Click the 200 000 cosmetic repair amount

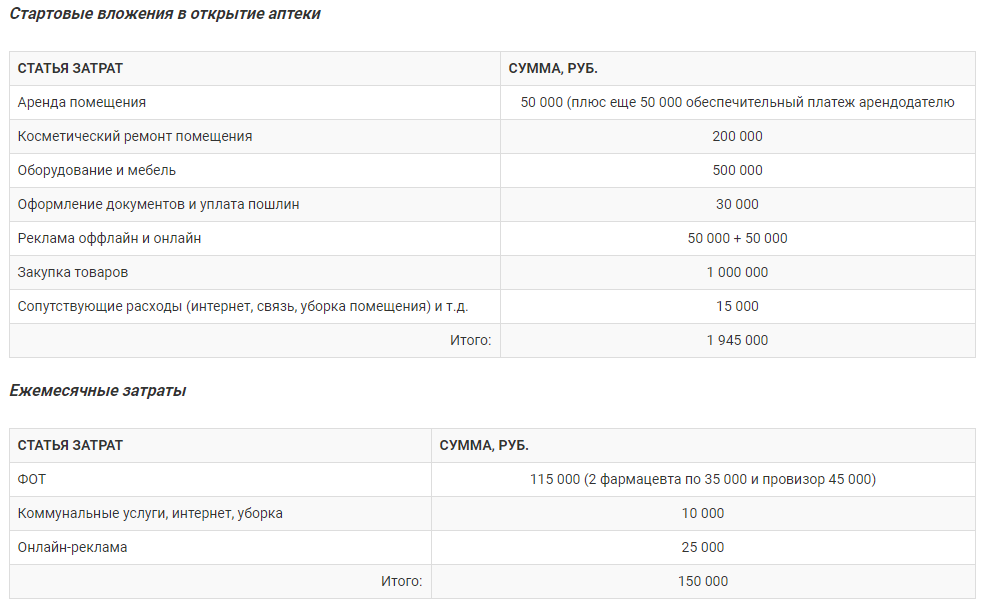pos(737,136)
